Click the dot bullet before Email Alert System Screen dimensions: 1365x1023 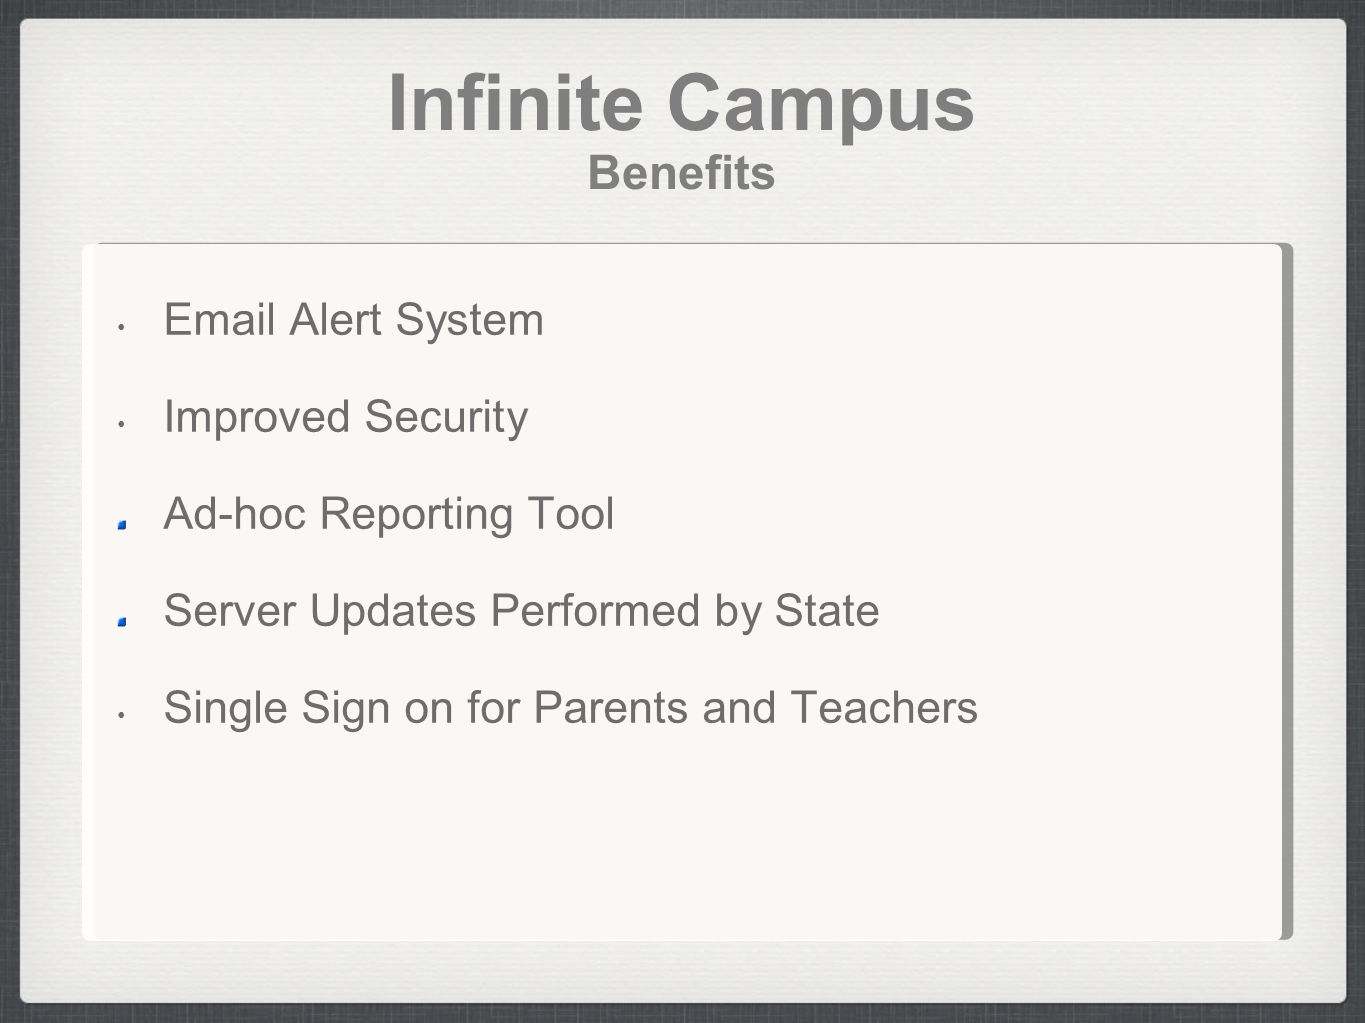120,326
